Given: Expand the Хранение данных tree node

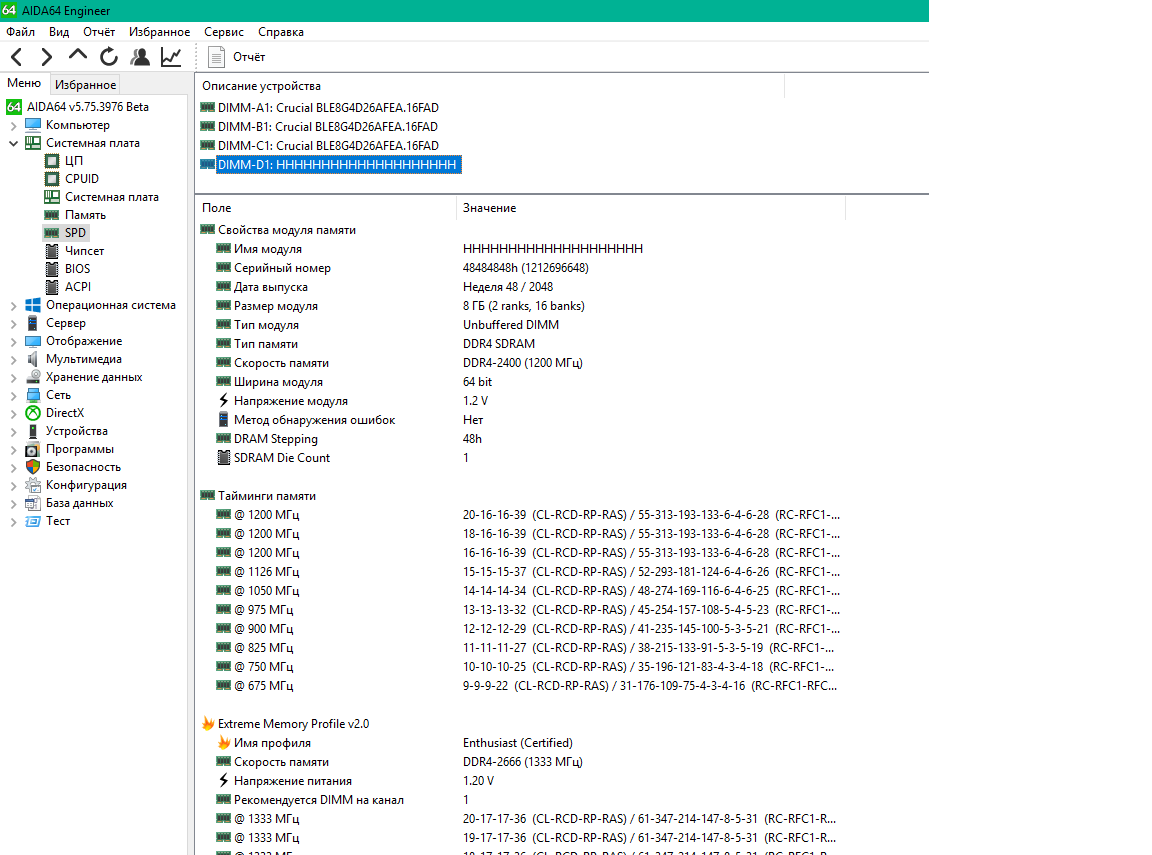Looking at the screenshot, I should pos(13,378).
